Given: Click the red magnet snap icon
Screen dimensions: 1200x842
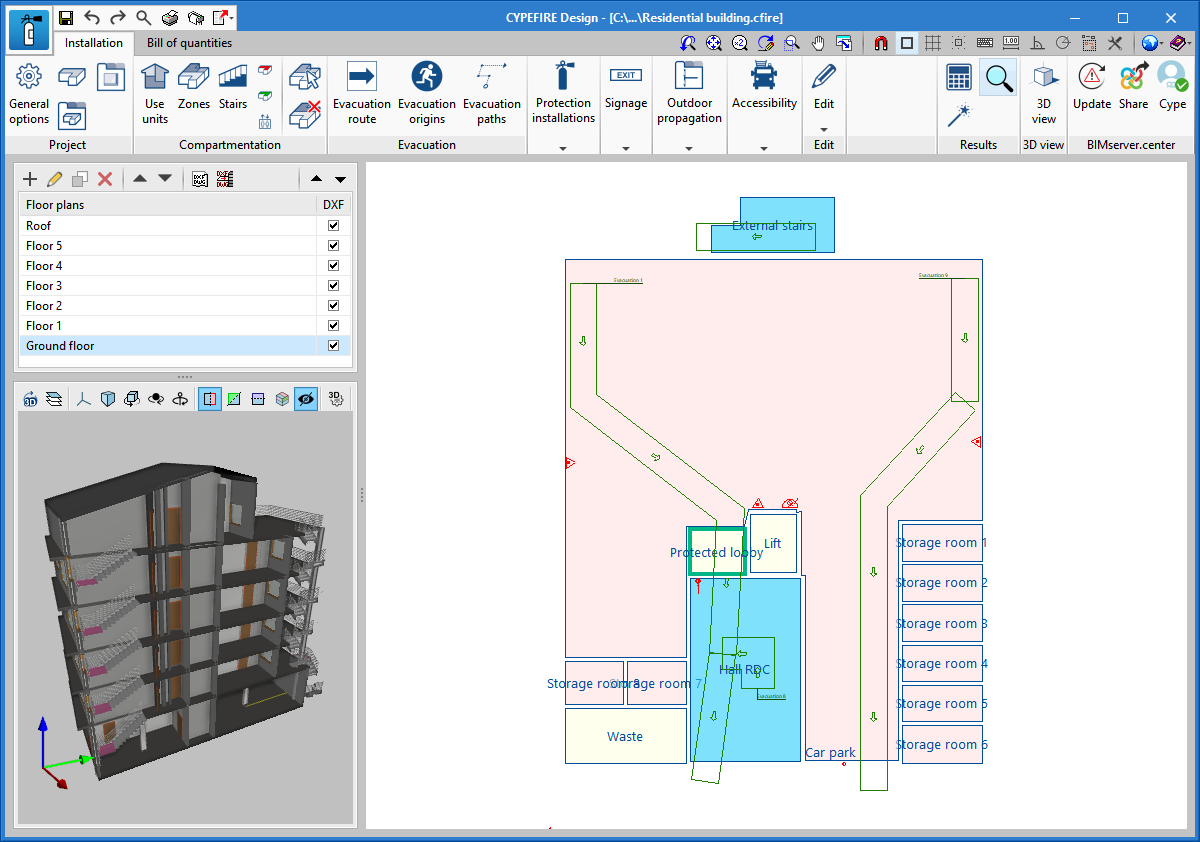Looking at the screenshot, I should click(x=881, y=43).
